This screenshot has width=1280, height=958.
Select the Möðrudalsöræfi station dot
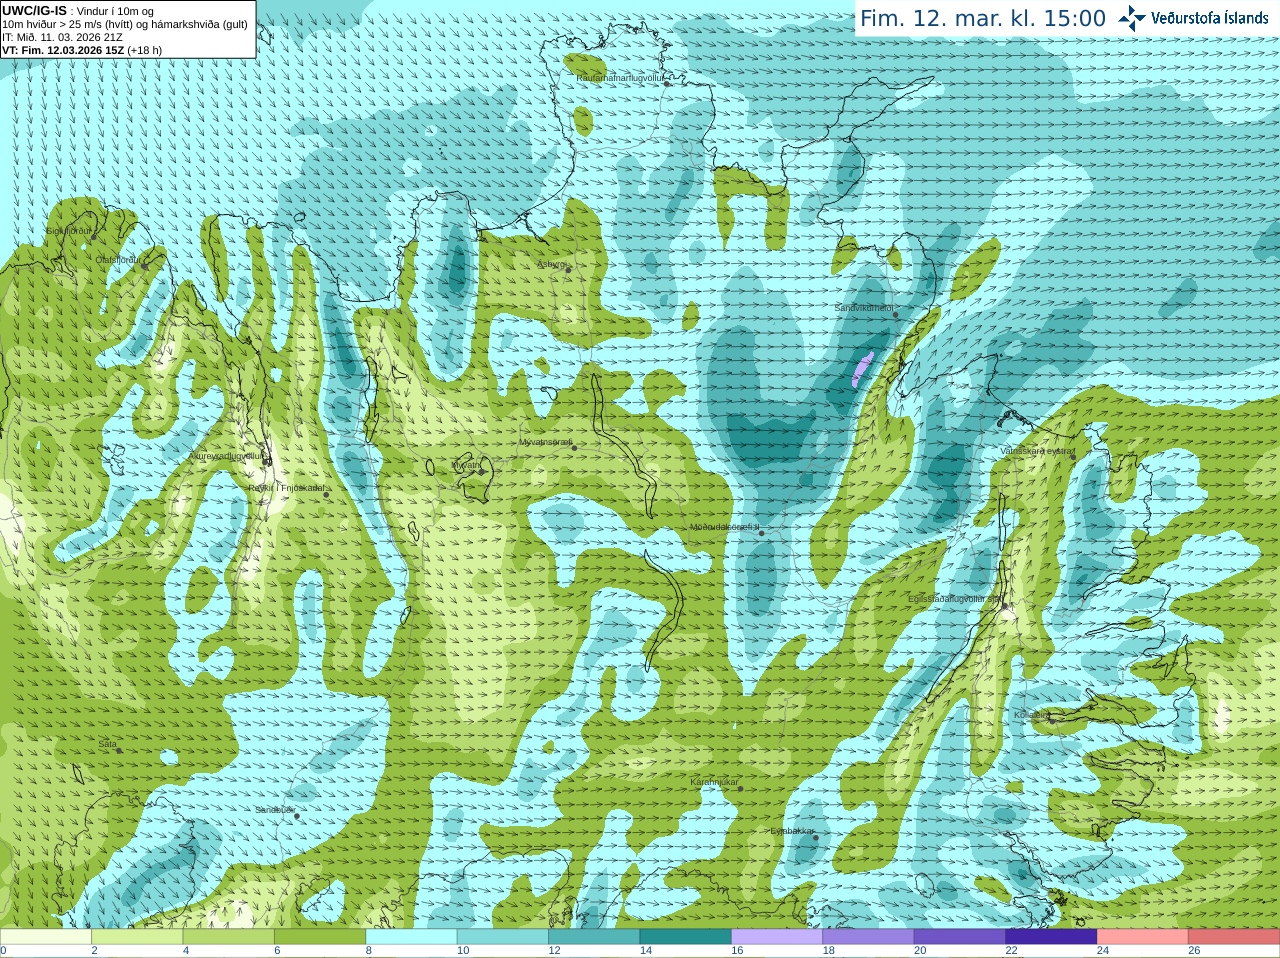coord(762,533)
